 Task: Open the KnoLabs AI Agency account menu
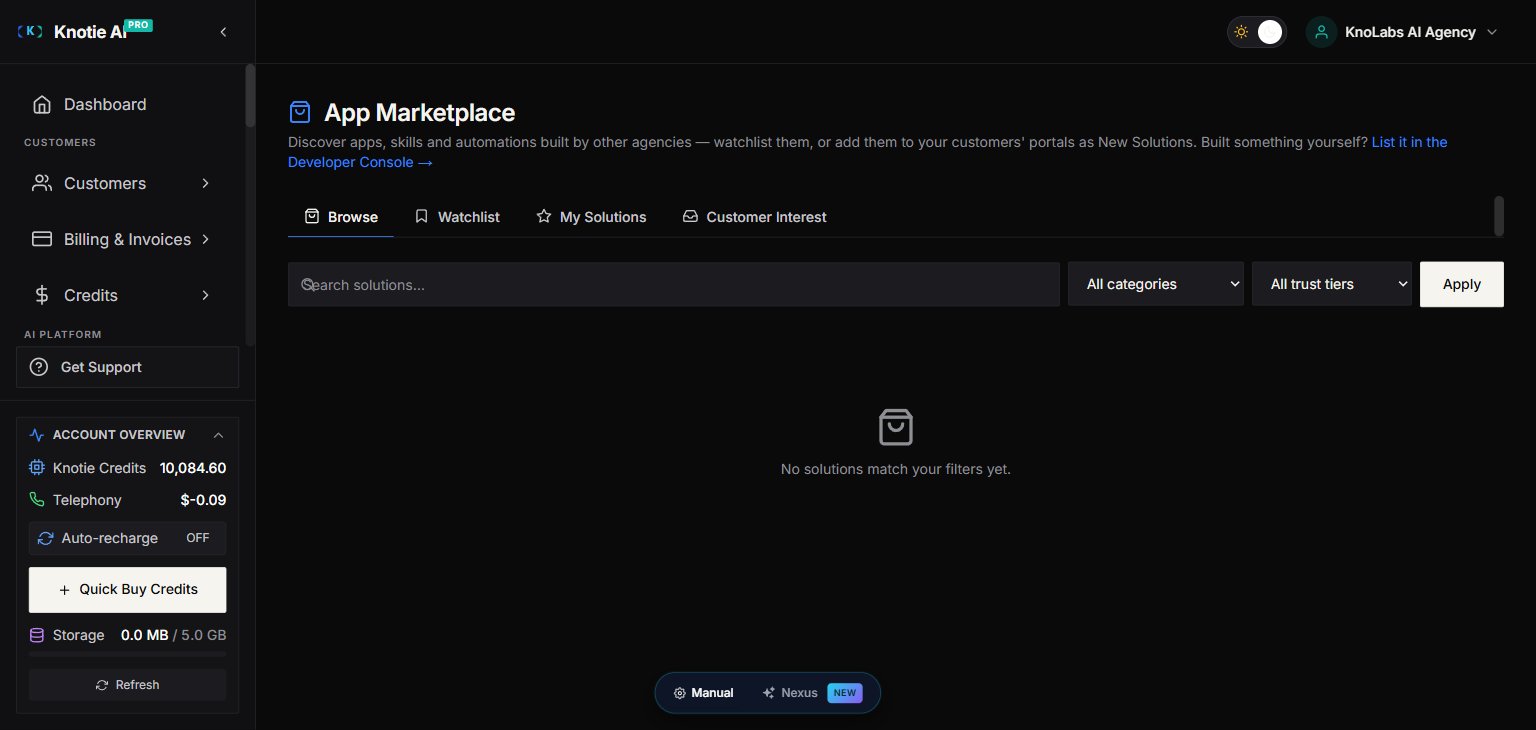1402,32
